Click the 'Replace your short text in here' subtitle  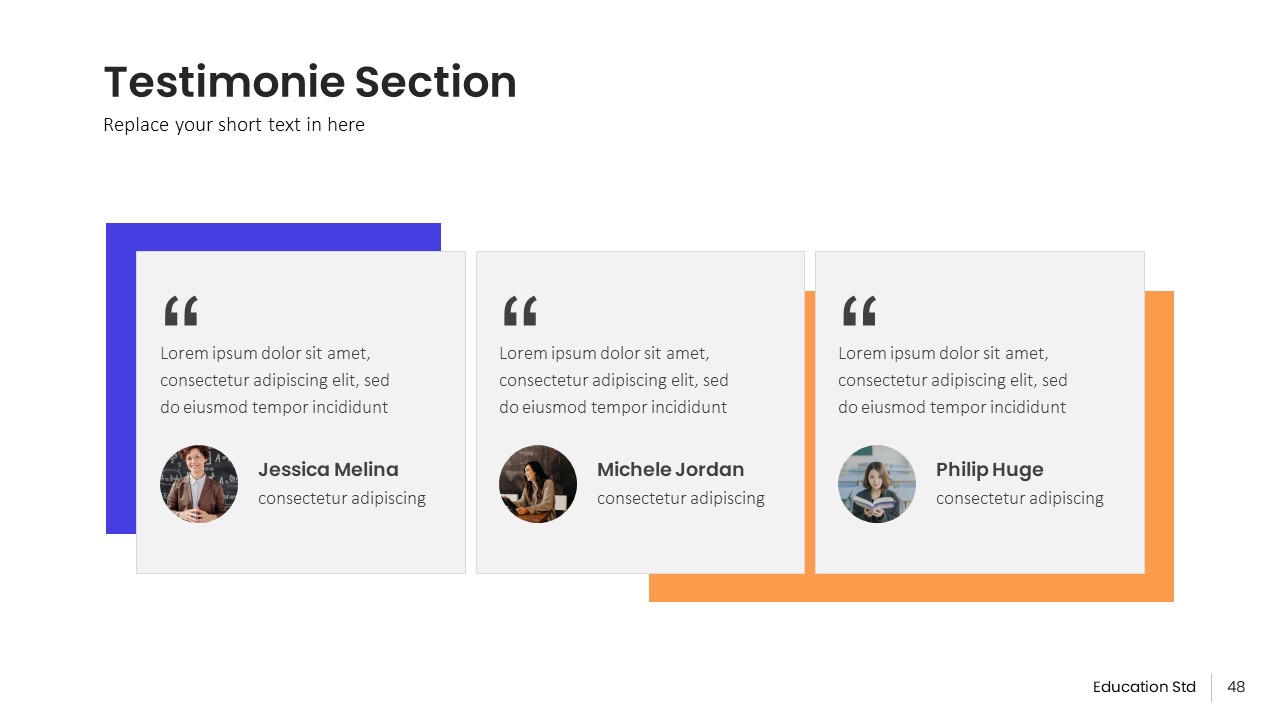tap(234, 125)
